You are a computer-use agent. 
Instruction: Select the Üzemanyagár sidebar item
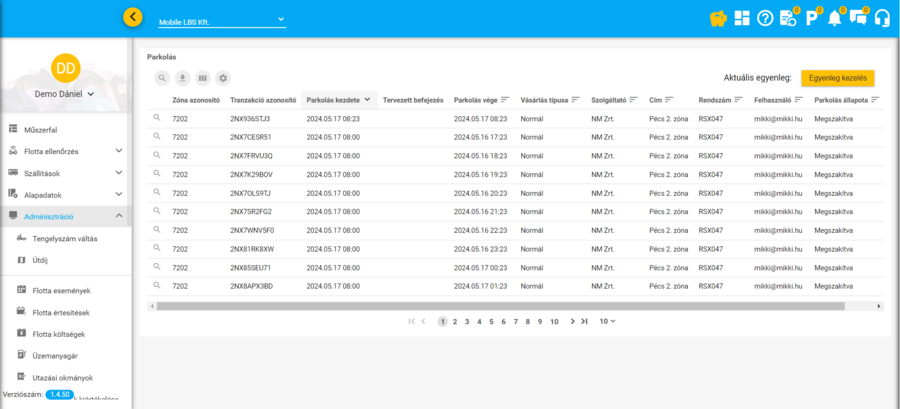click(x=55, y=355)
